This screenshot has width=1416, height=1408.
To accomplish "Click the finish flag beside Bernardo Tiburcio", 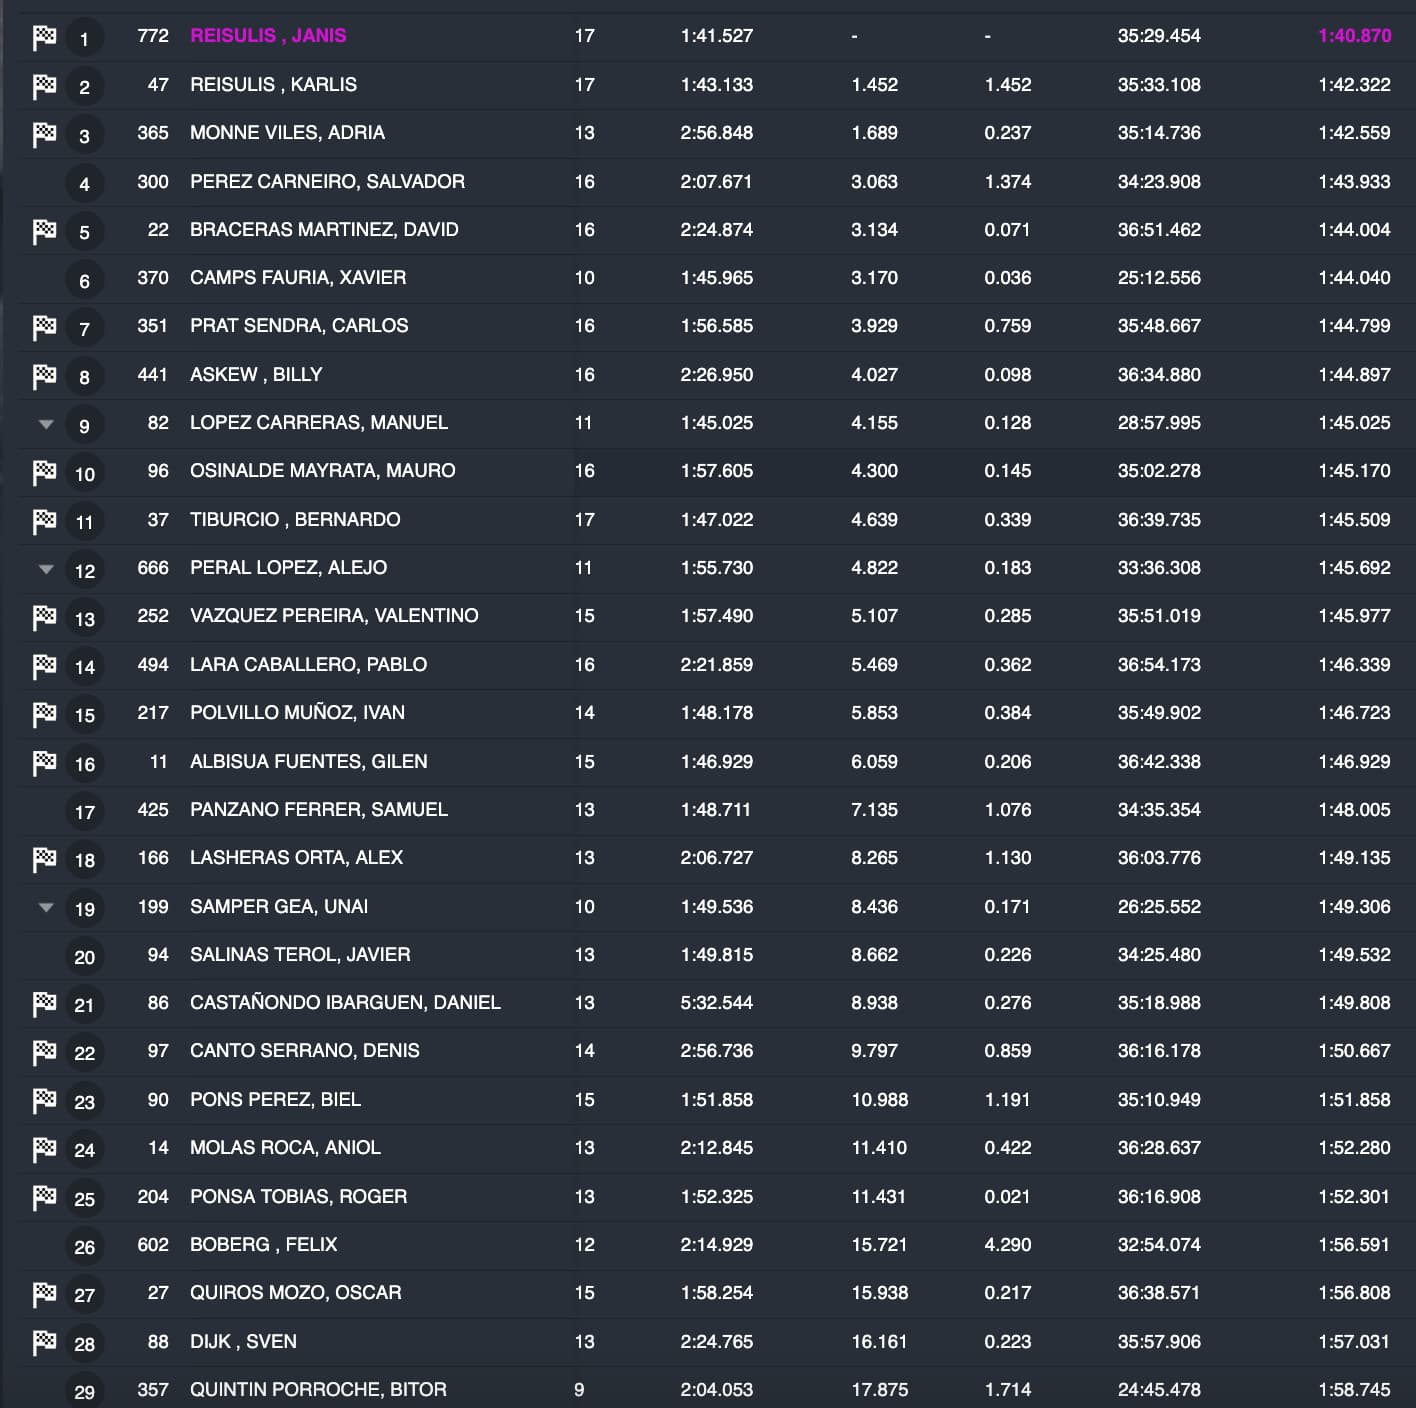I will point(44,521).
